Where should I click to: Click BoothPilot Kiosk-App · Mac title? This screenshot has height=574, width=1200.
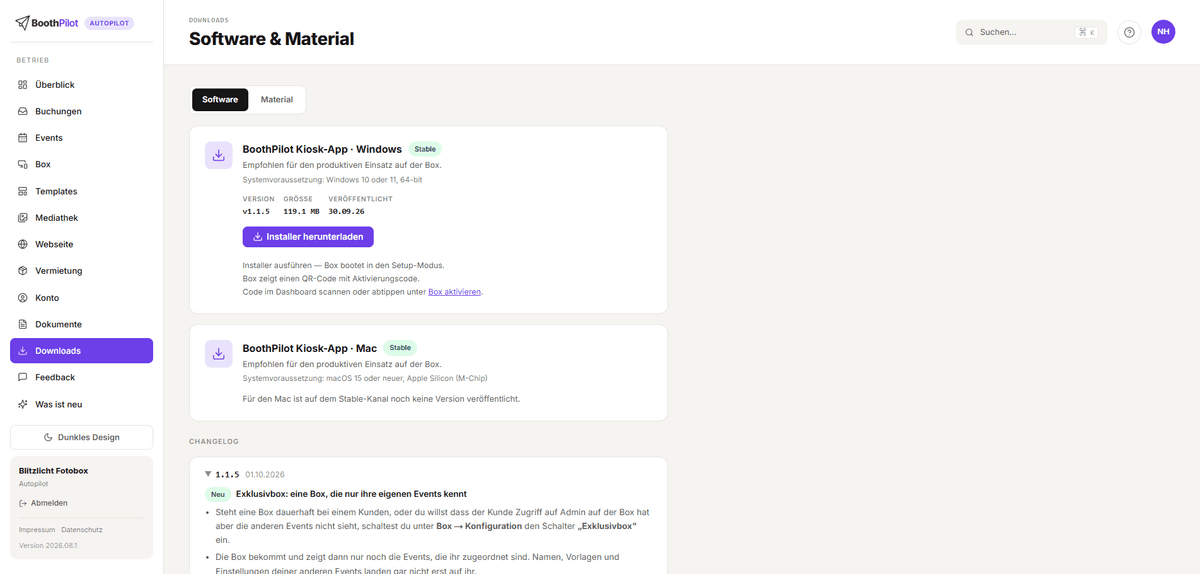click(x=310, y=348)
